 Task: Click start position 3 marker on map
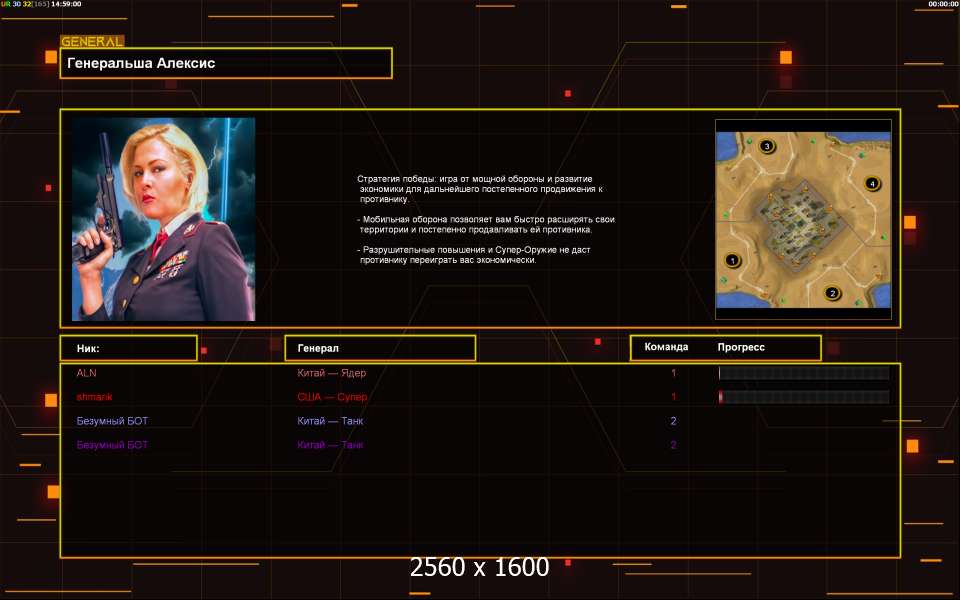click(x=767, y=146)
